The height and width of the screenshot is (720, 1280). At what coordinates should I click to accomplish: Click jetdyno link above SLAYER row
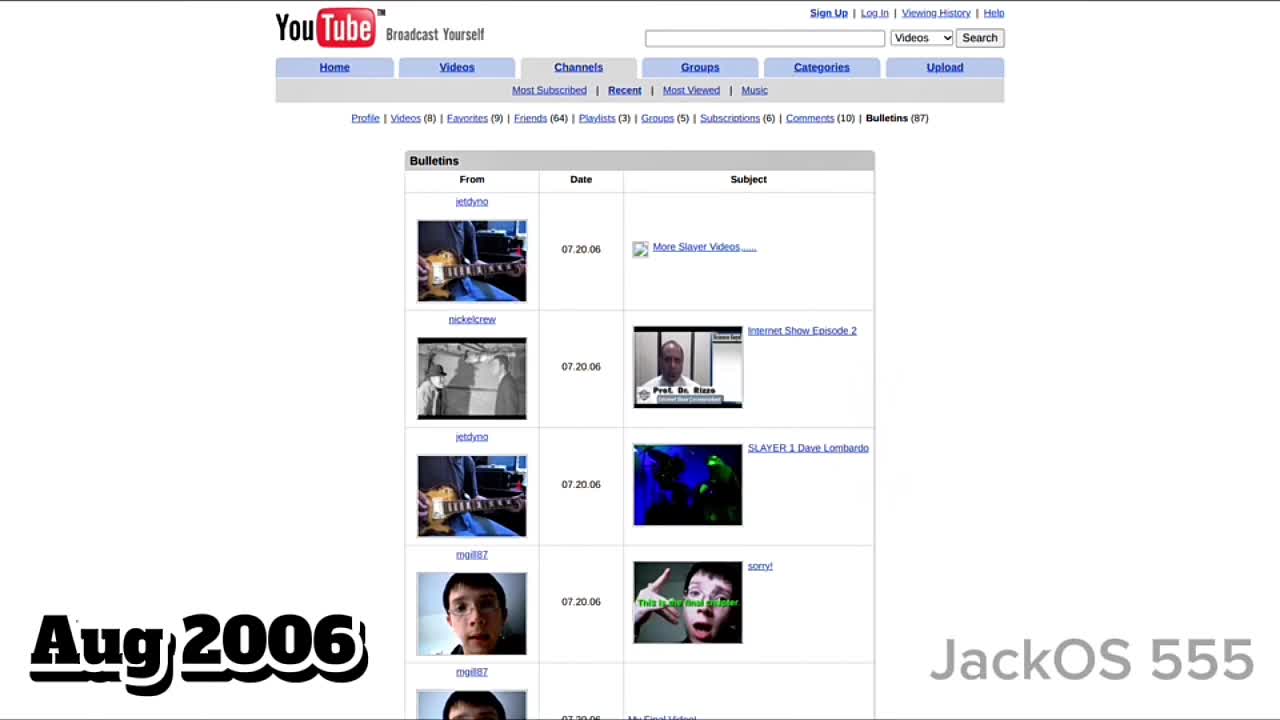(x=472, y=437)
